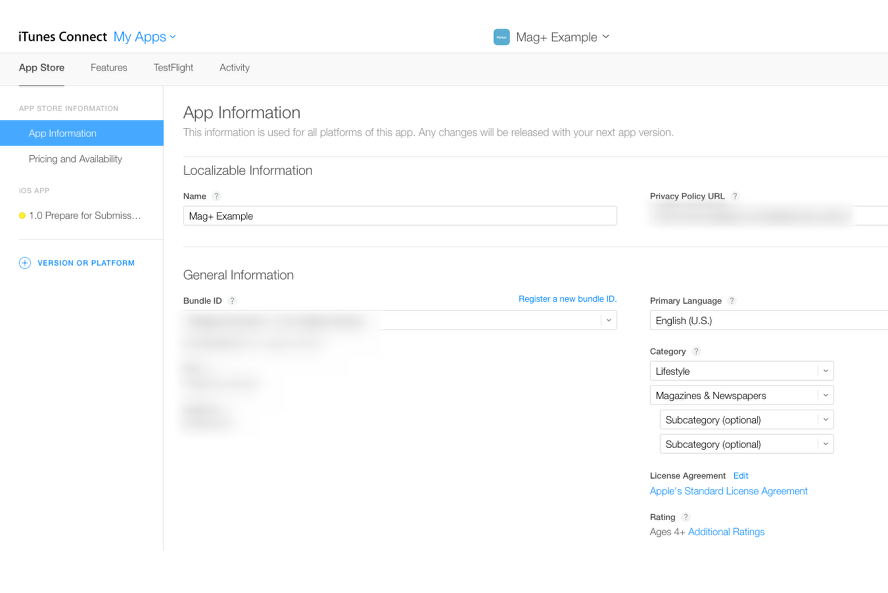The image size is (888, 593).
Task: Switch to the Activity tab
Action: click(234, 67)
